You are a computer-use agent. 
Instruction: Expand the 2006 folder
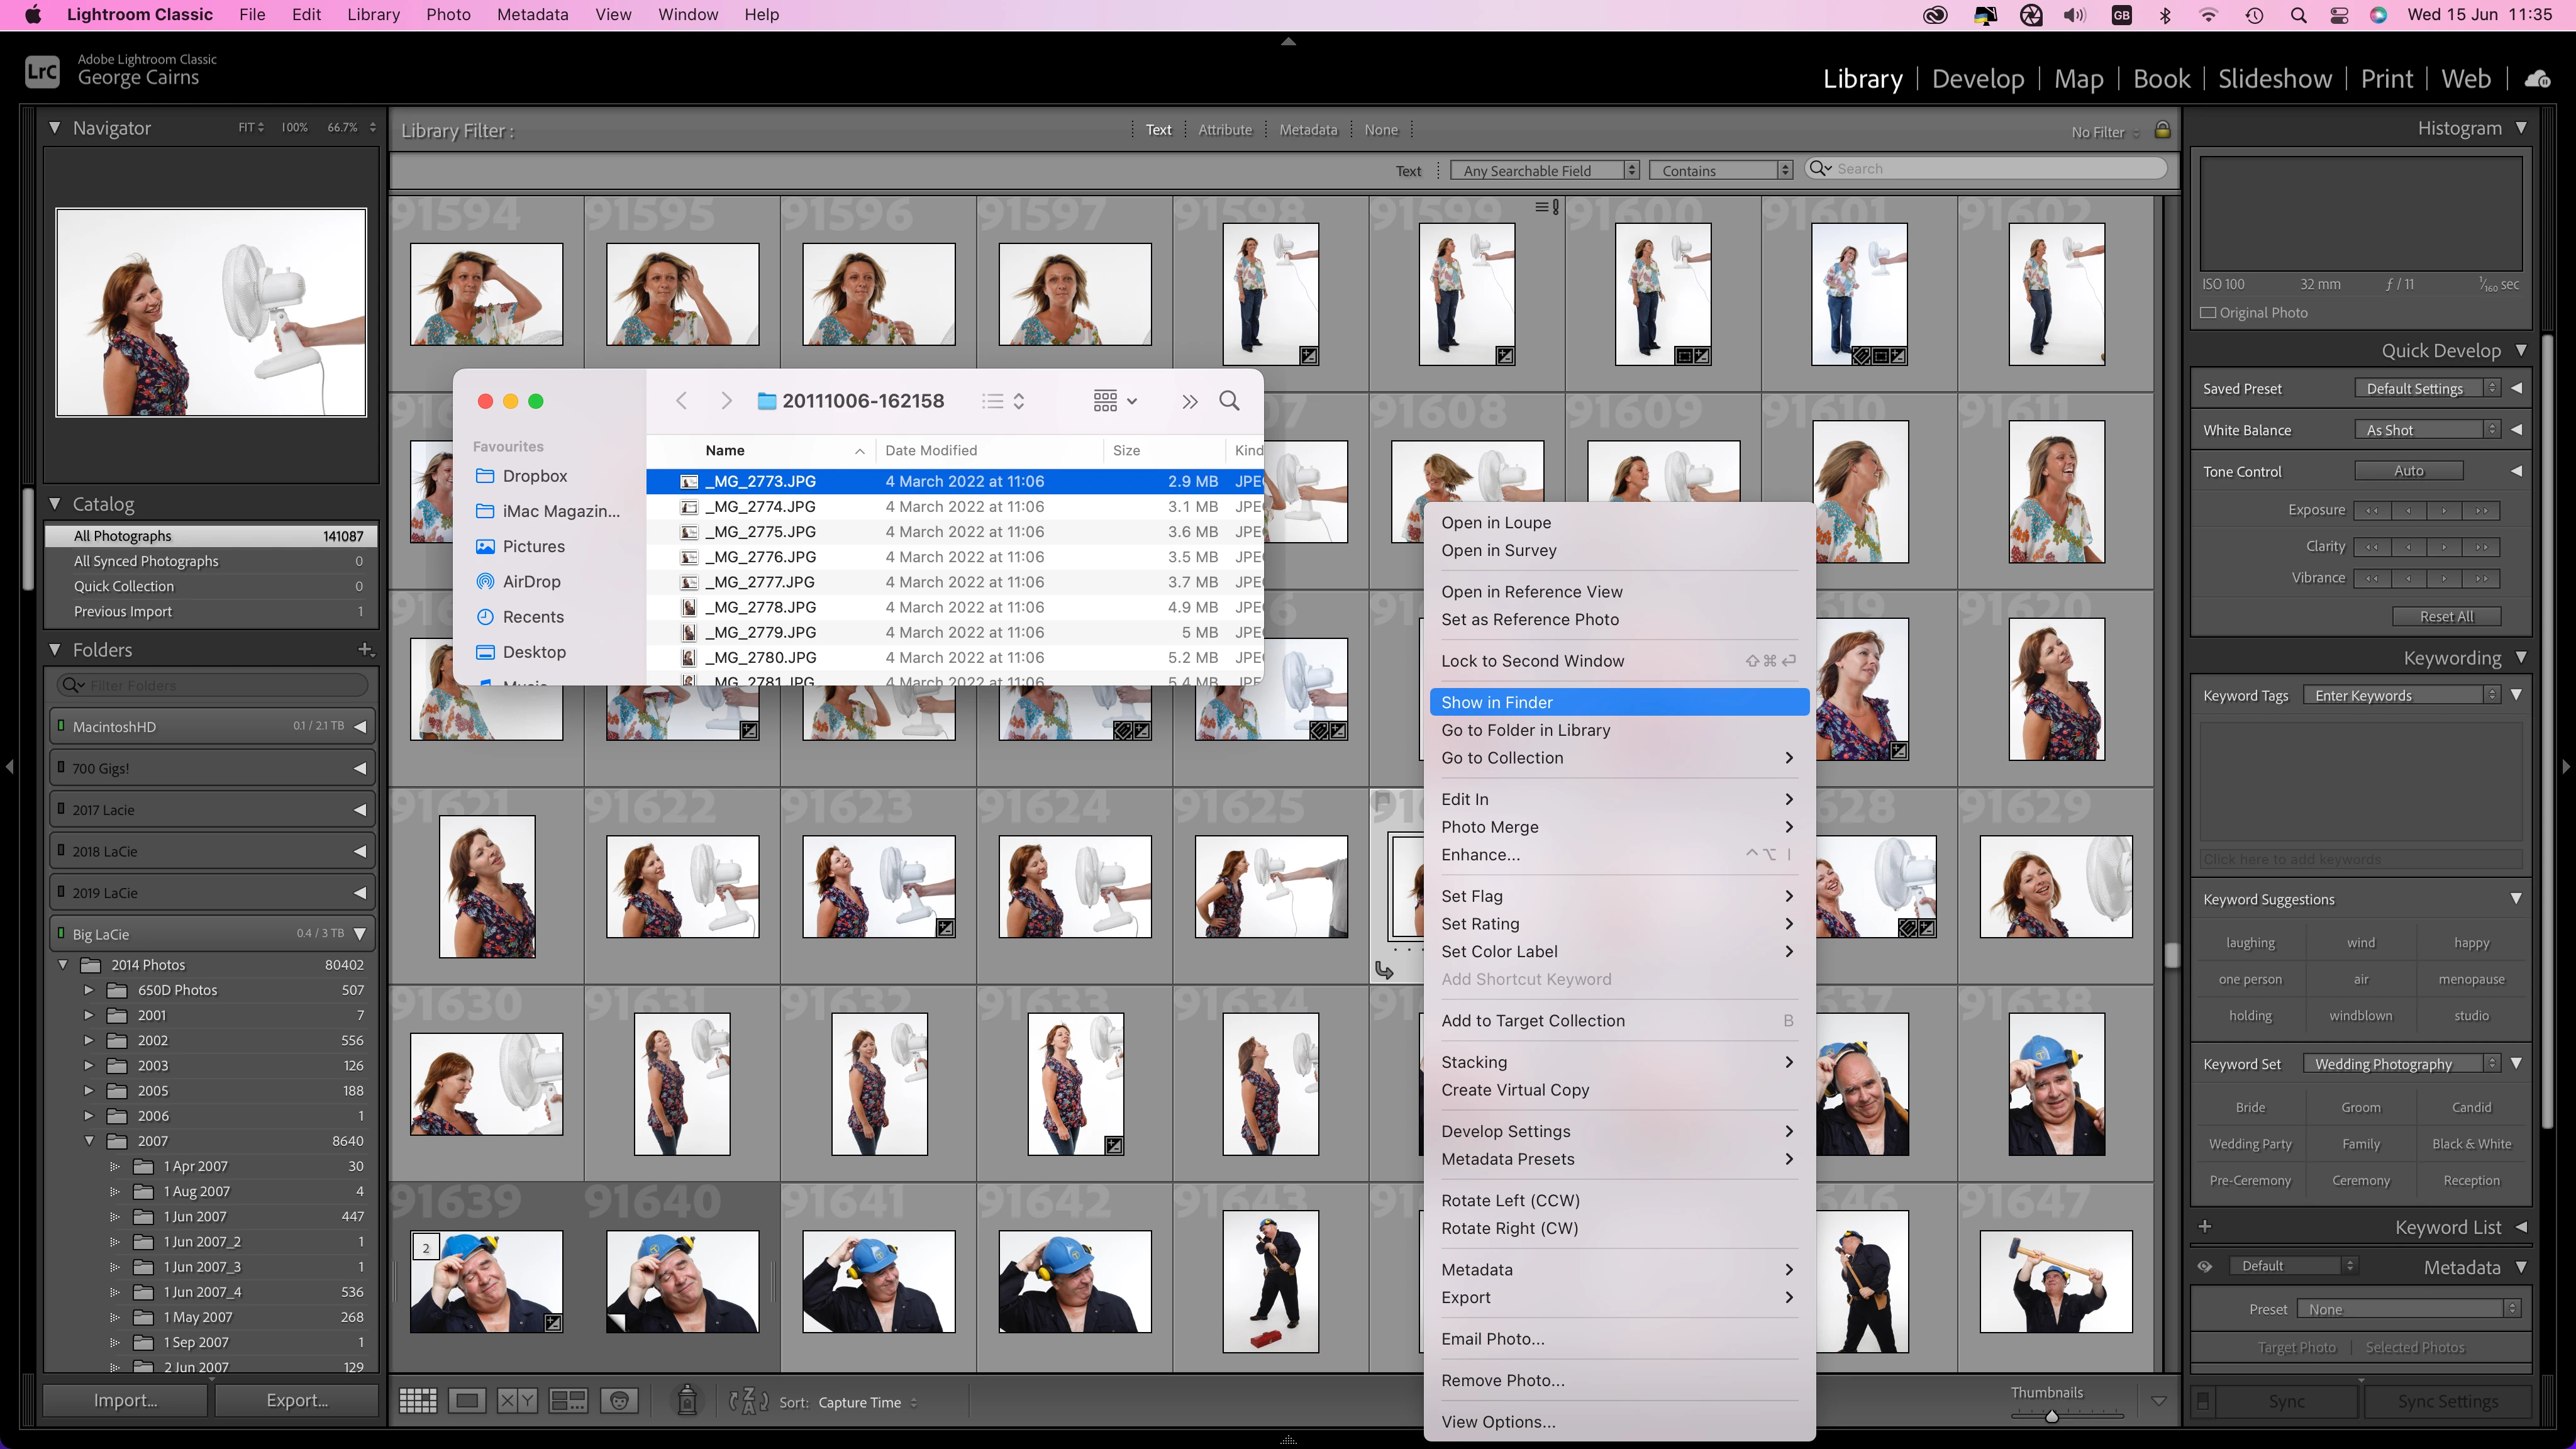(88, 1116)
